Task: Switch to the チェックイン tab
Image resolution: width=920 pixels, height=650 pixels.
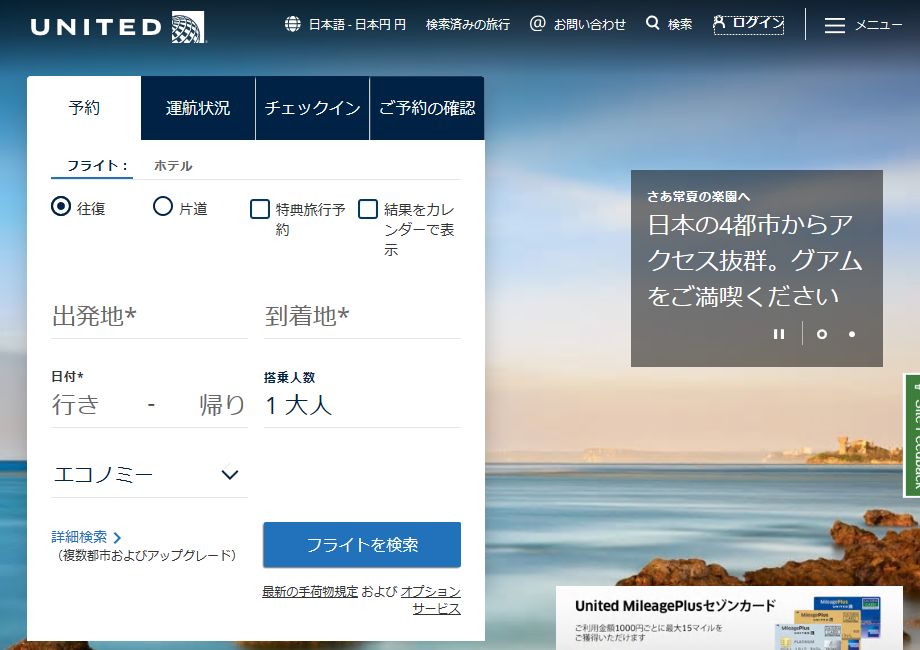Action: pyautogui.click(x=312, y=108)
